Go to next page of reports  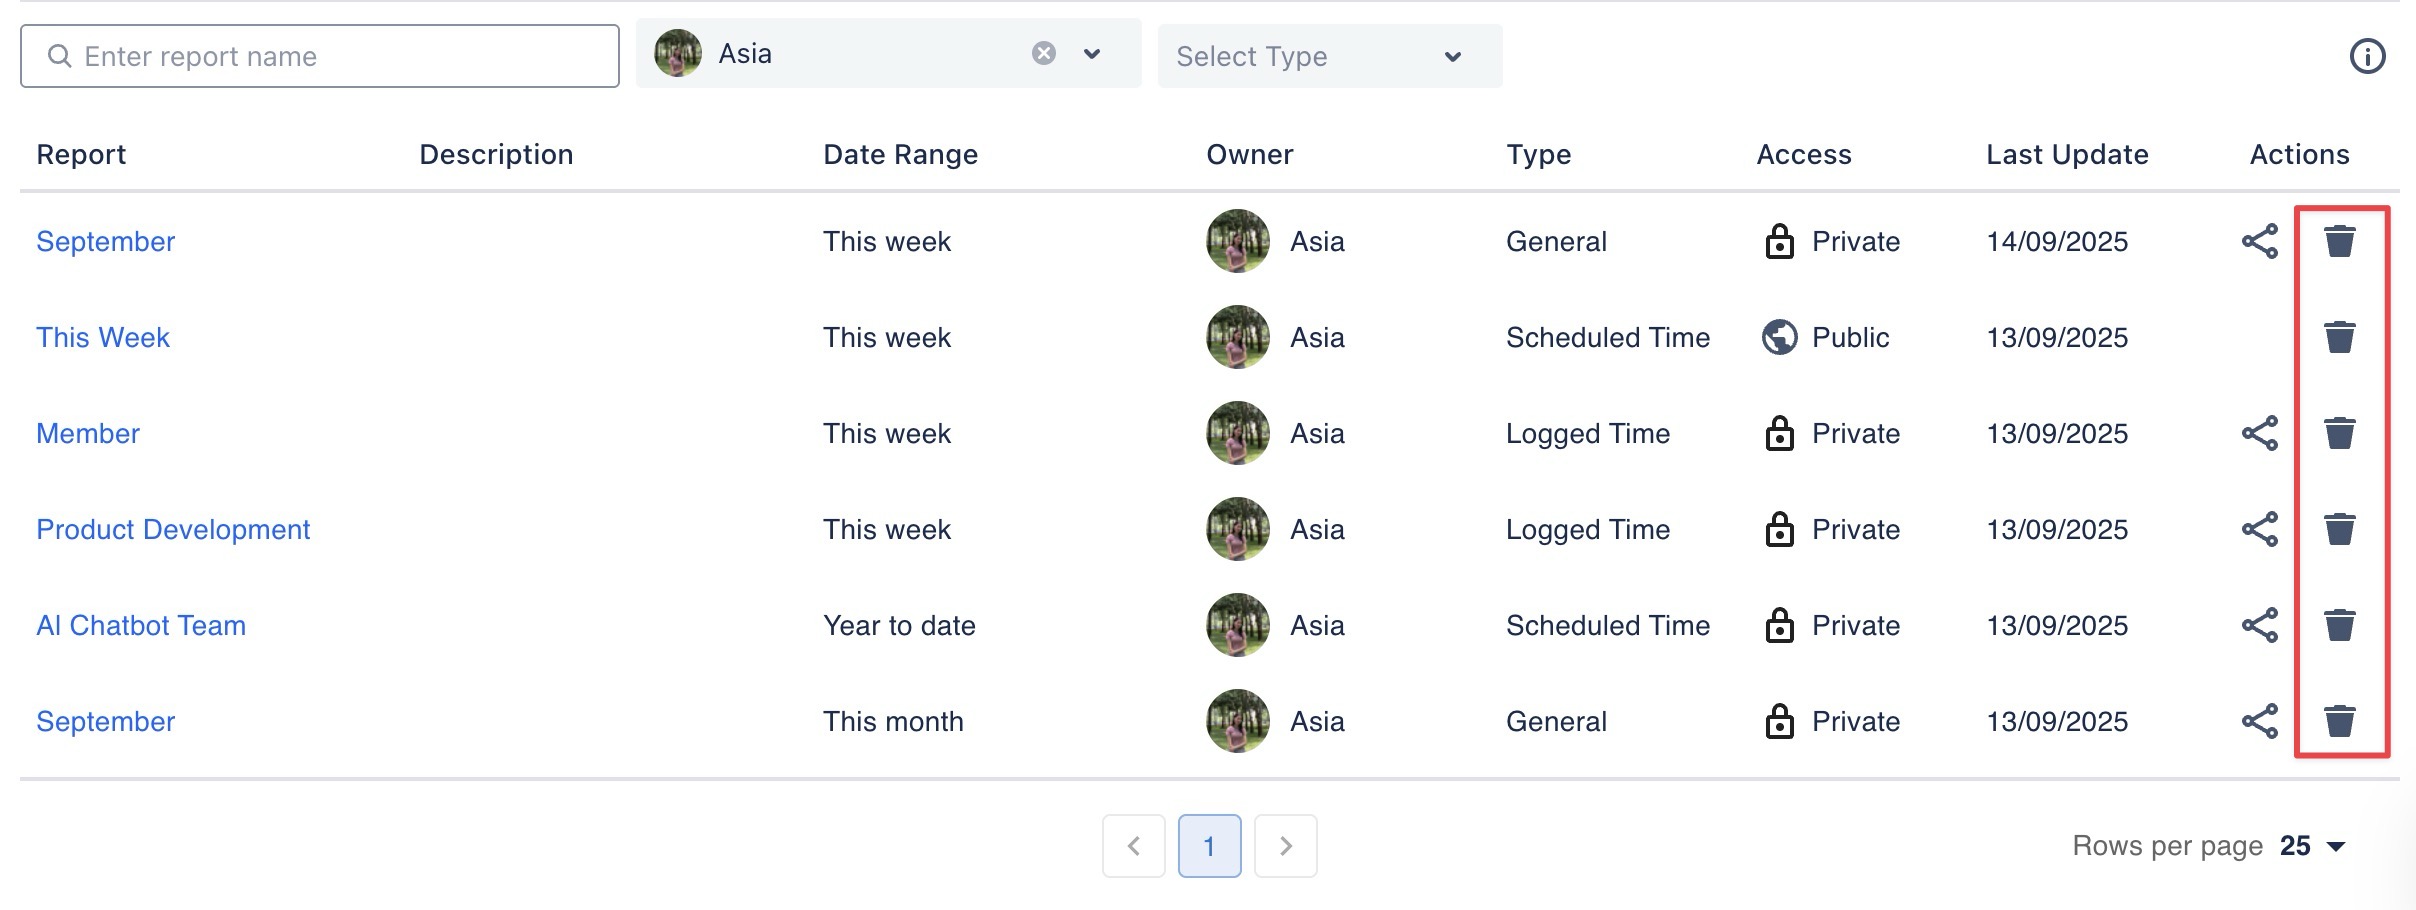[x=1285, y=846]
